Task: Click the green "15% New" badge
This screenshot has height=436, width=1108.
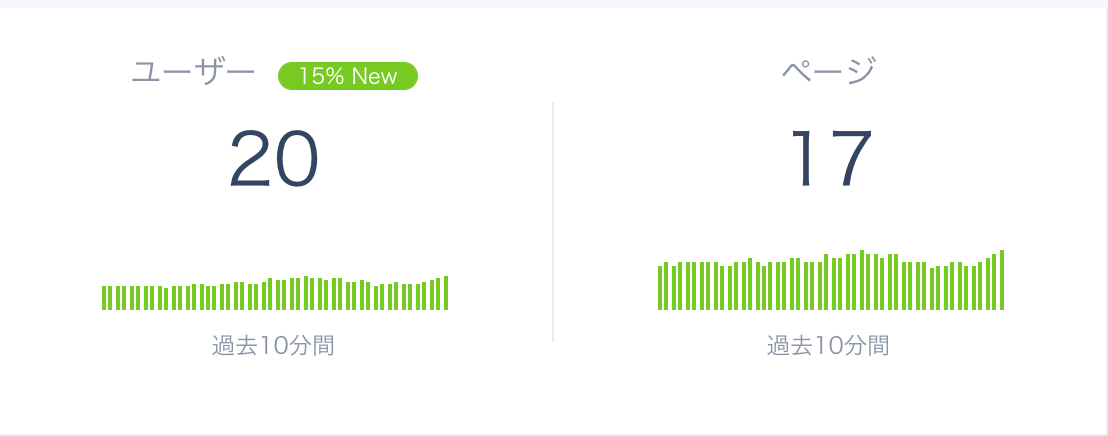Action: tap(347, 76)
